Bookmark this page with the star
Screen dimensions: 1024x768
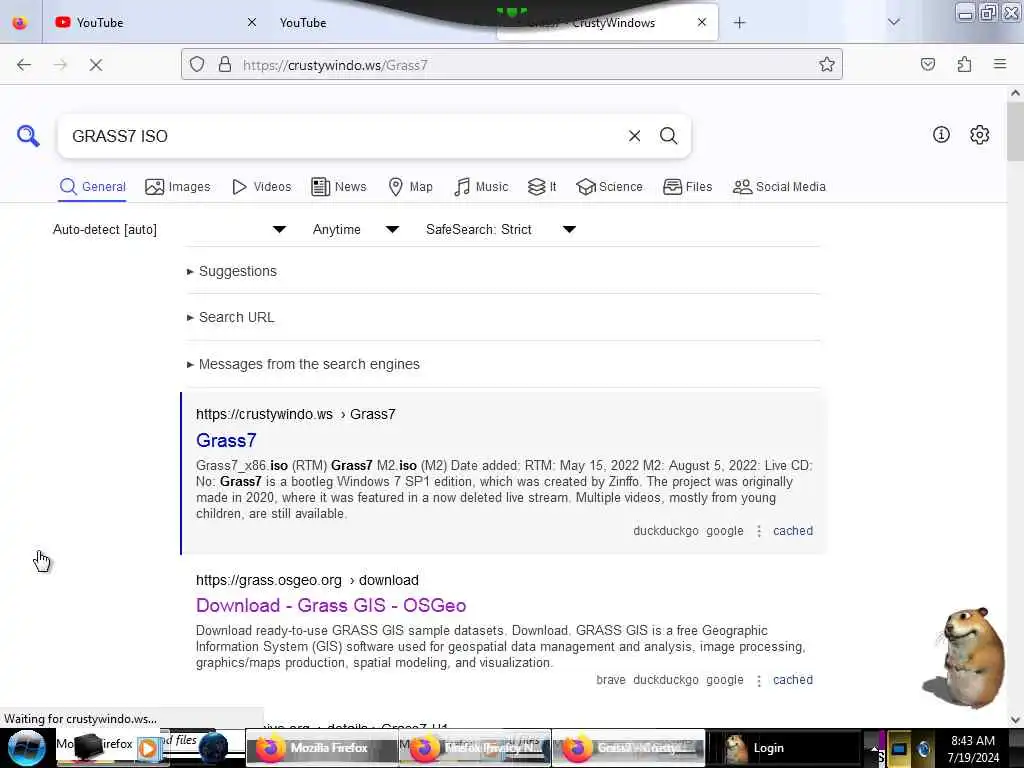(827, 65)
